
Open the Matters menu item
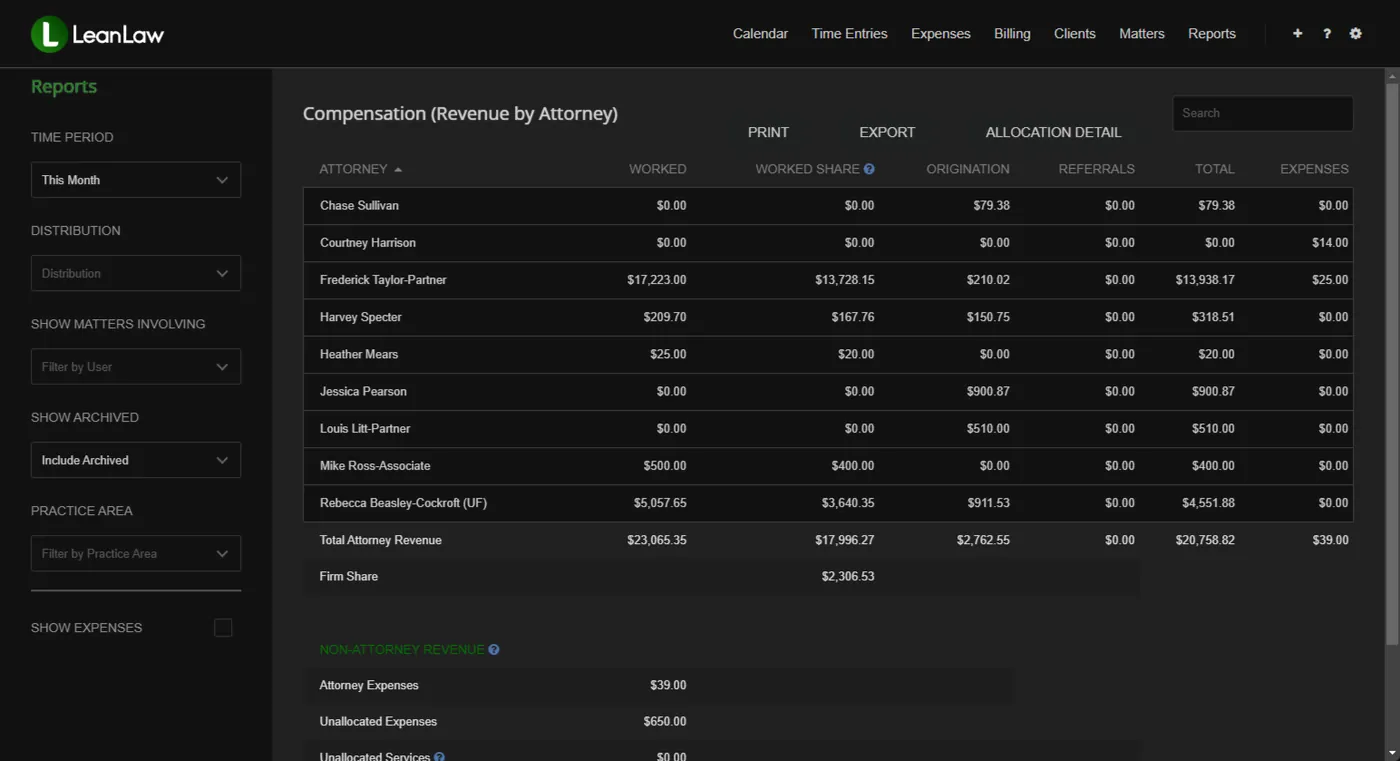pyautogui.click(x=1141, y=33)
